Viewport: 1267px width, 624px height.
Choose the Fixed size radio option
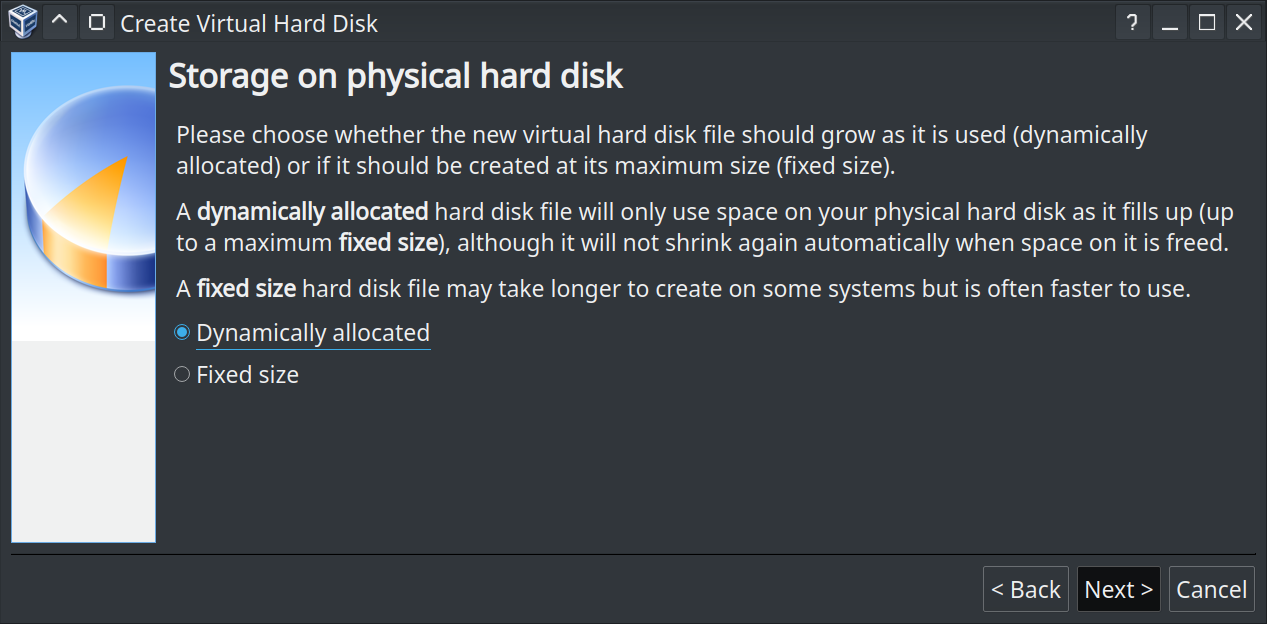tap(182, 375)
